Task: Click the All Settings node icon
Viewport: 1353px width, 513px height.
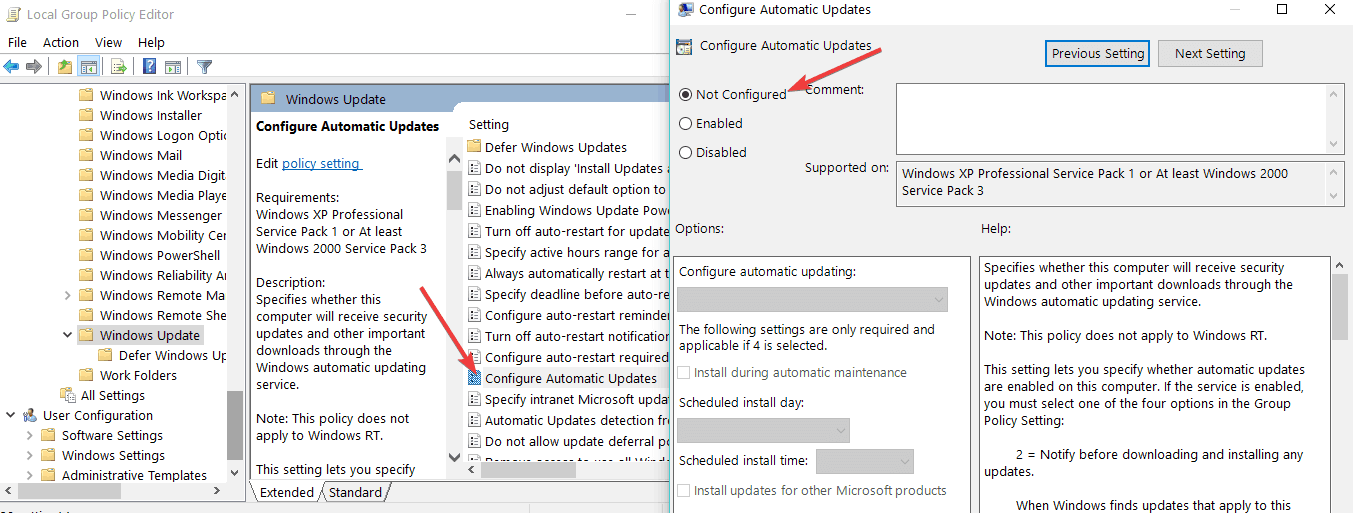Action: [68, 395]
